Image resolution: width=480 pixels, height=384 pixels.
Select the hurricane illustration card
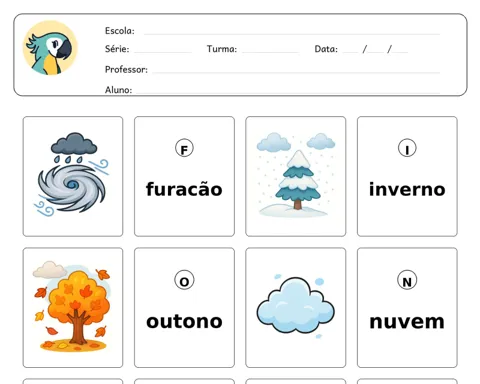pyautogui.click(x=73, y=176)
